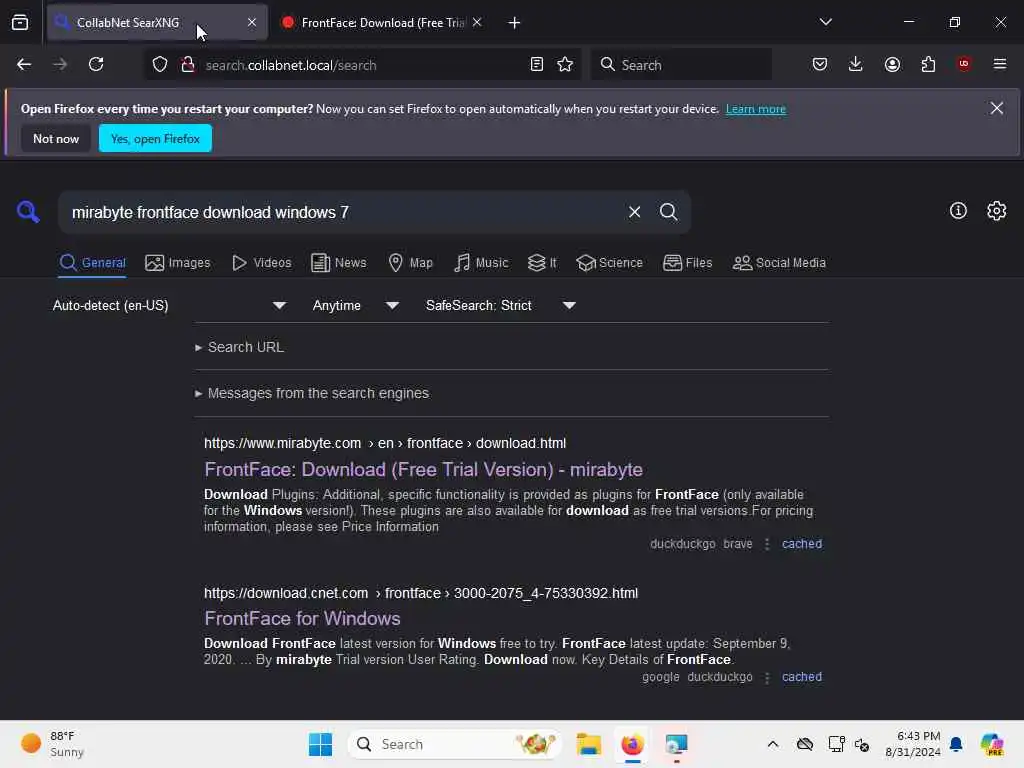
Task: Click the download.cnet.com result URL text
Action: [x=421, y=593]
